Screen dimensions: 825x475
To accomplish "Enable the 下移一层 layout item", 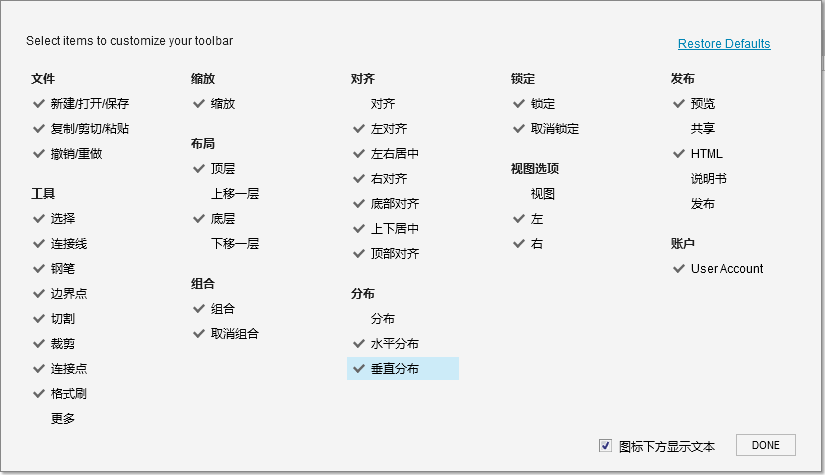I will click(235, 244).
